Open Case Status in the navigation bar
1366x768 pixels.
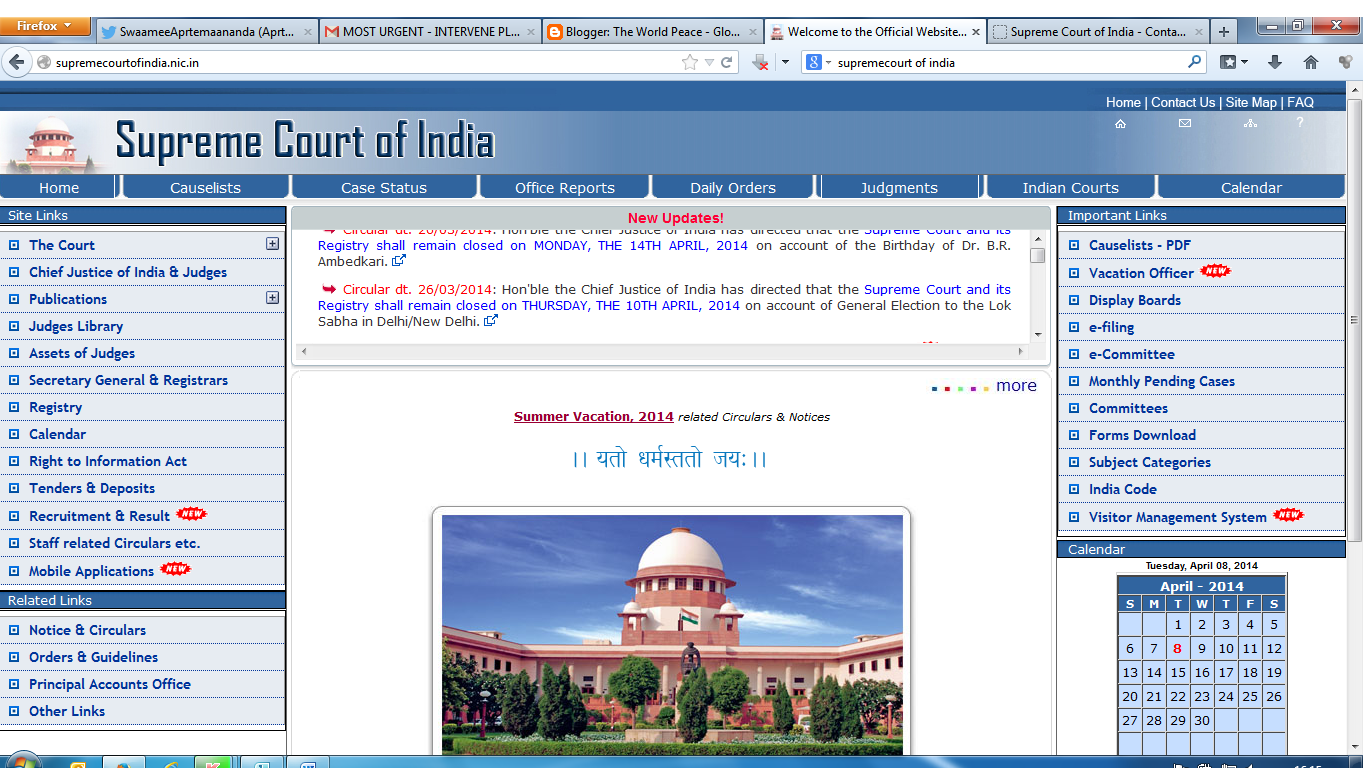[384, 187]
